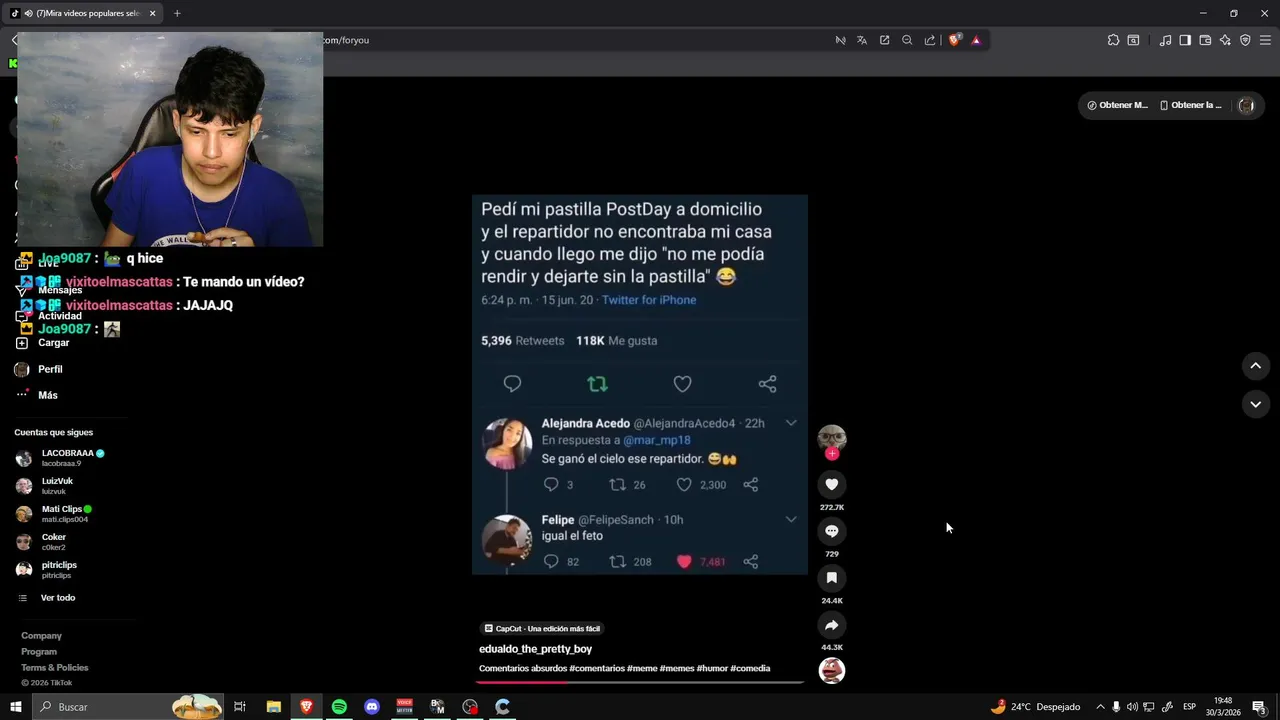Open the browser extensions puzzle icon
Screen dimensions: 1280x720
1113,40
